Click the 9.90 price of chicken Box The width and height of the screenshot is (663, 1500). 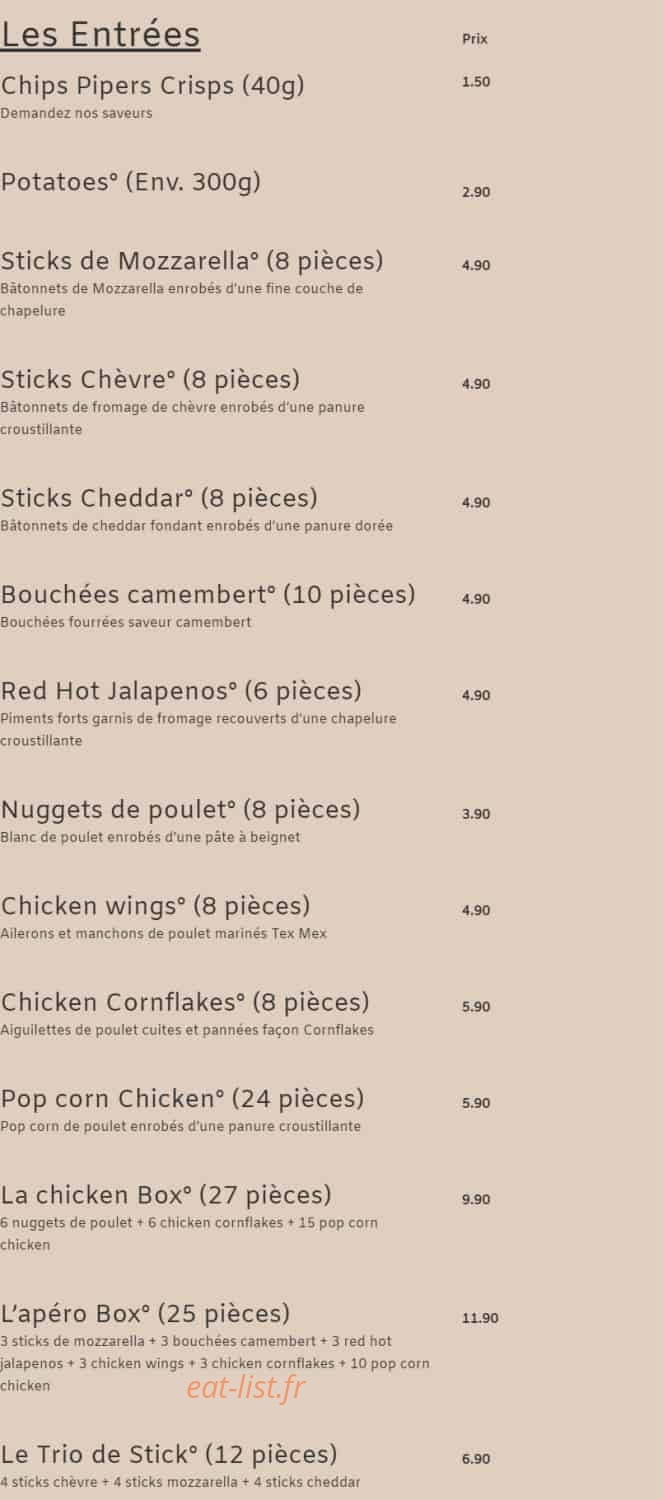pyautogui.click(x=476, y=1199)
